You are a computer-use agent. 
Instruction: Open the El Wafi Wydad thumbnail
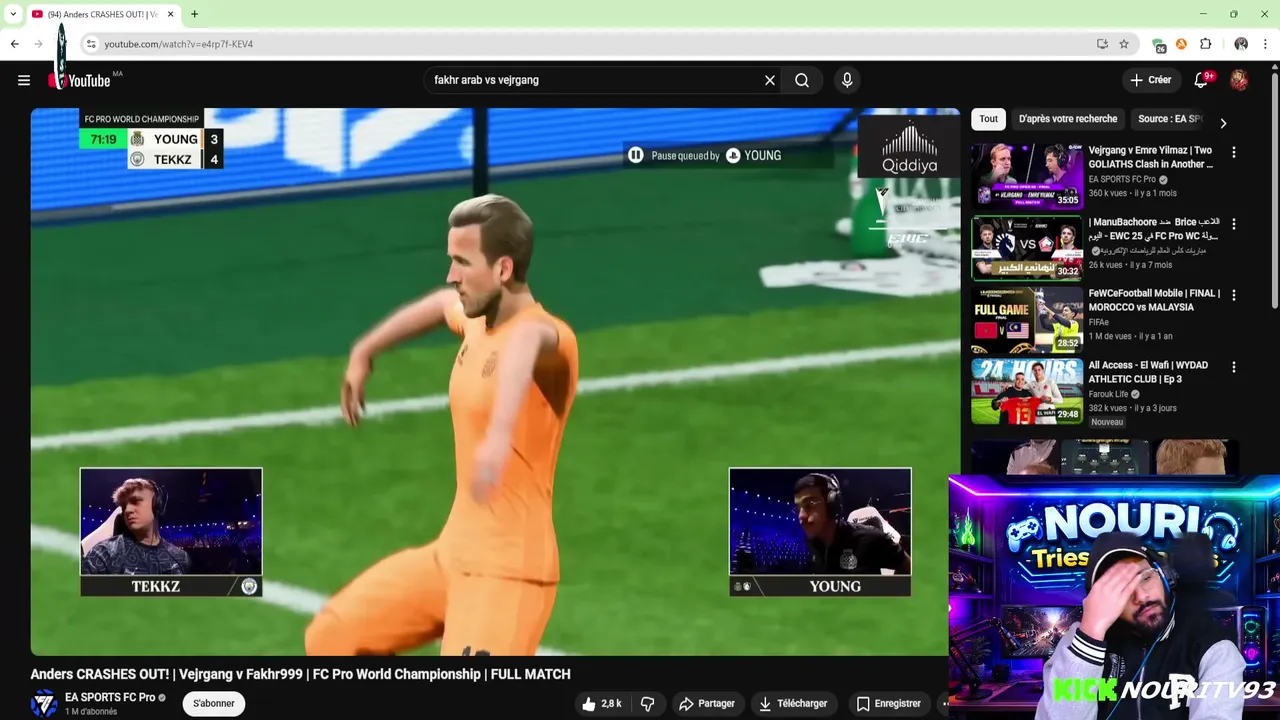tap(1027, 392)
